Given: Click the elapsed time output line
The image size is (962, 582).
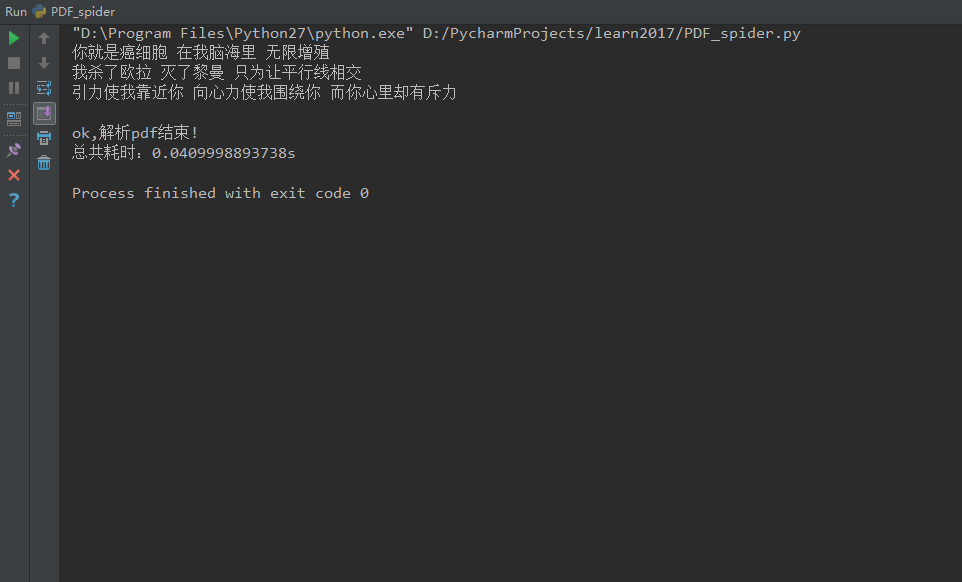Looking at the screenshot, I should [182, 153].
